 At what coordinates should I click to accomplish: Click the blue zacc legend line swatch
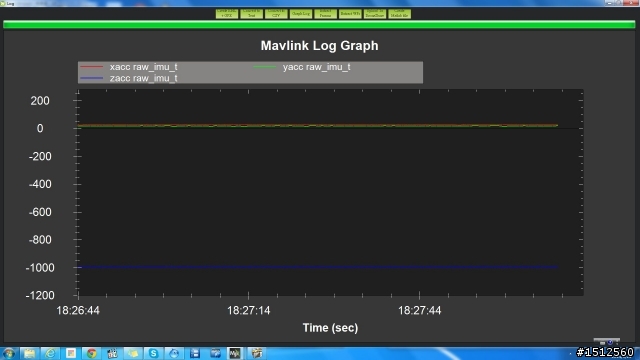click(91, 78)
